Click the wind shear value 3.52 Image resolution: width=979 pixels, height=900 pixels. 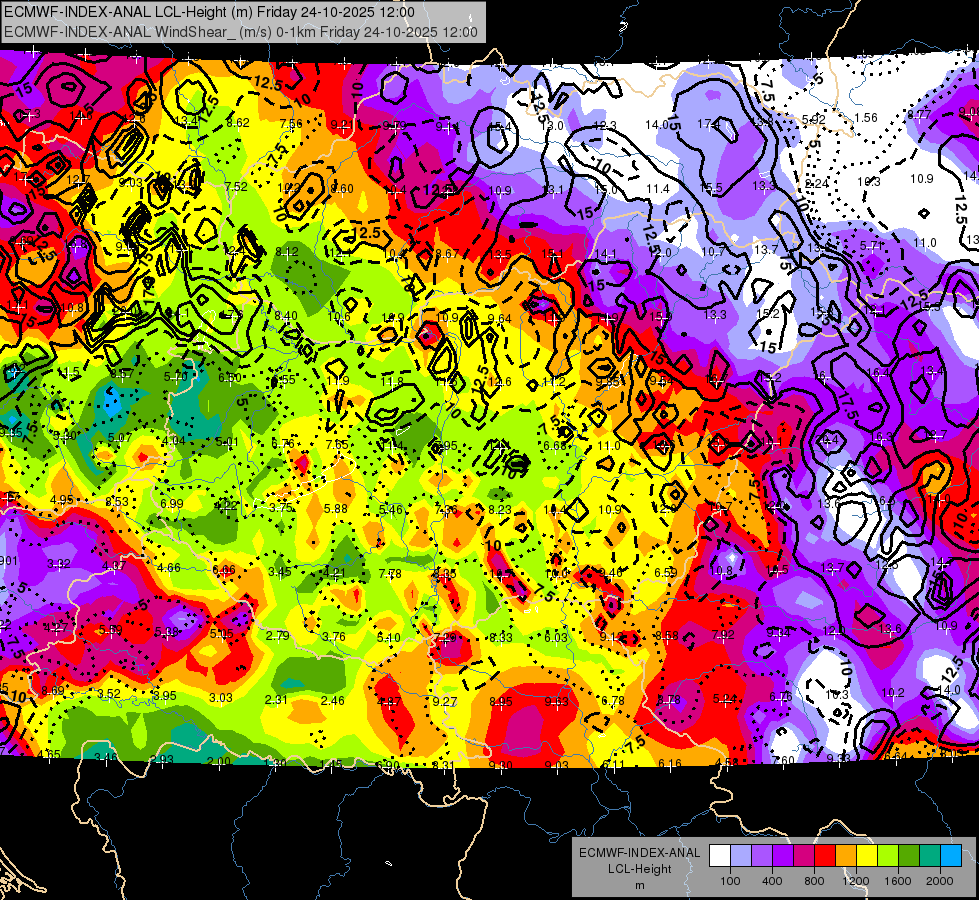(109, 693)
